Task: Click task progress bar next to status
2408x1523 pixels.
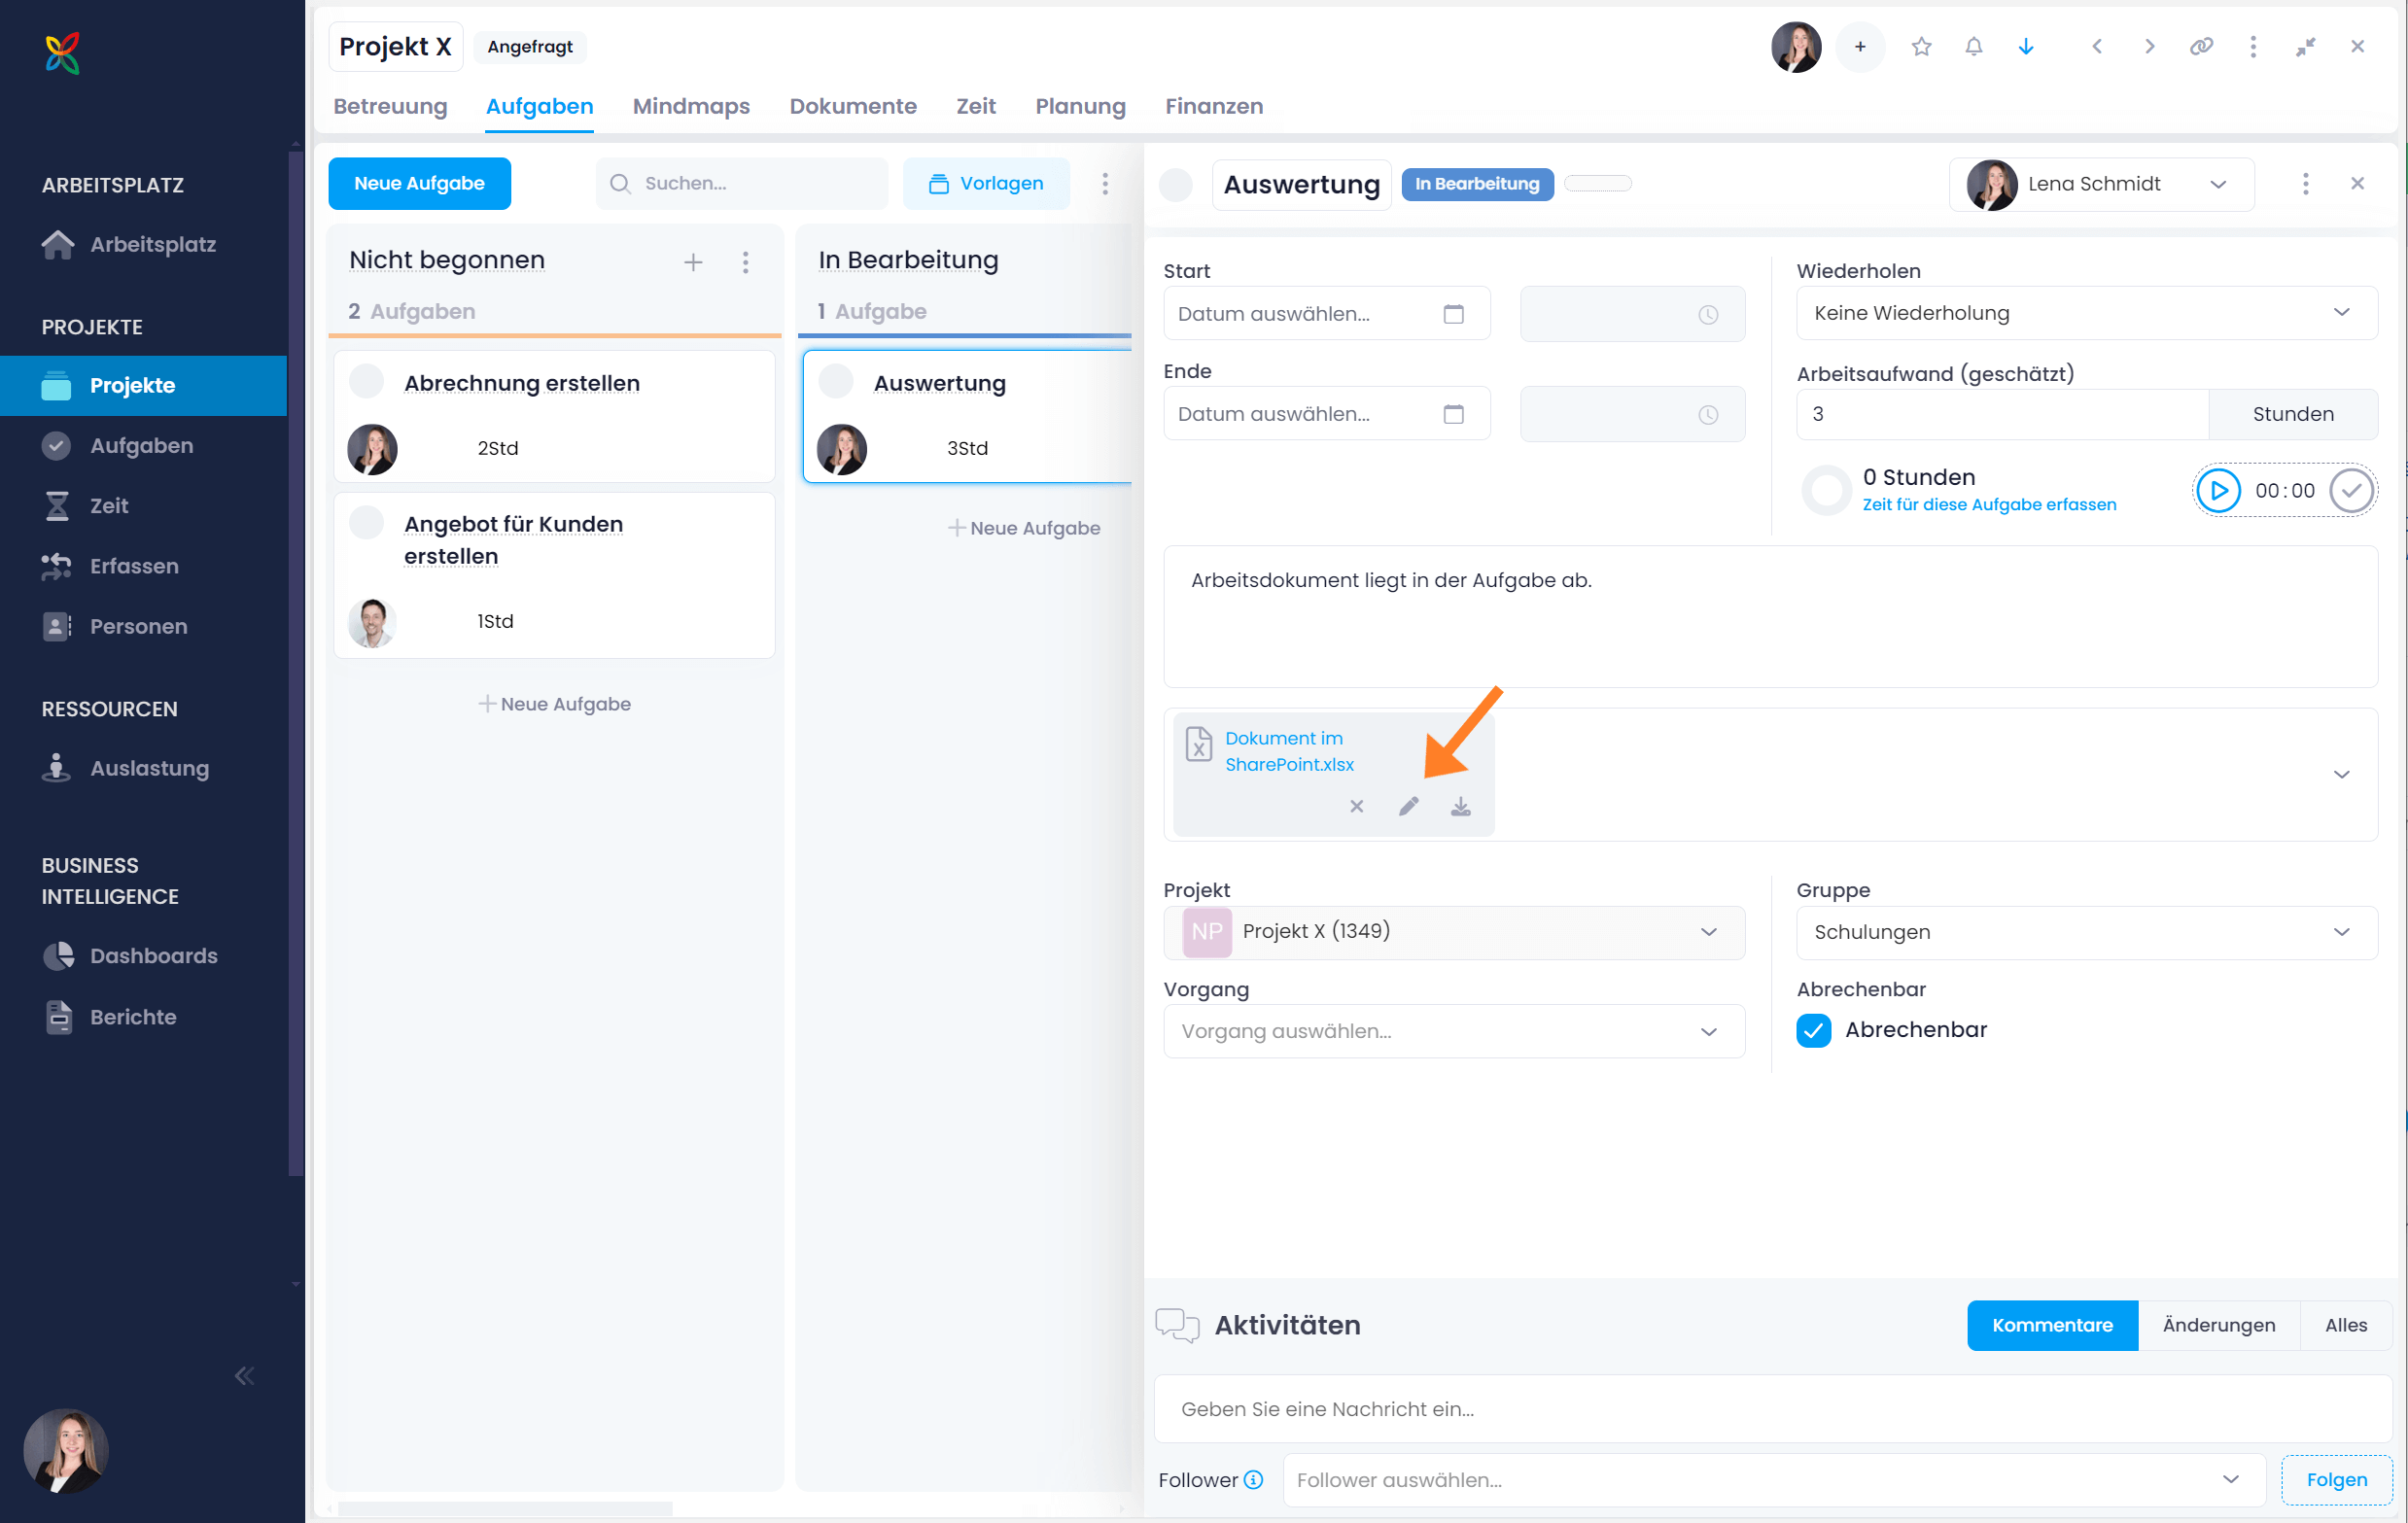Action: click(1597, 184)
